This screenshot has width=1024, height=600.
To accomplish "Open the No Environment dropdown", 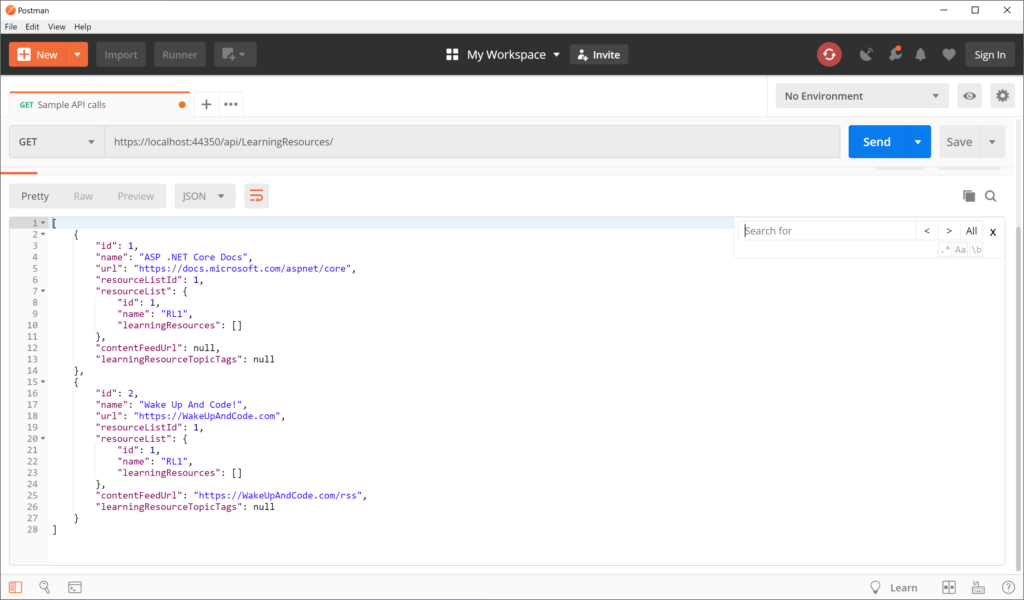I will pyautogui.click(x=862, y=96).
